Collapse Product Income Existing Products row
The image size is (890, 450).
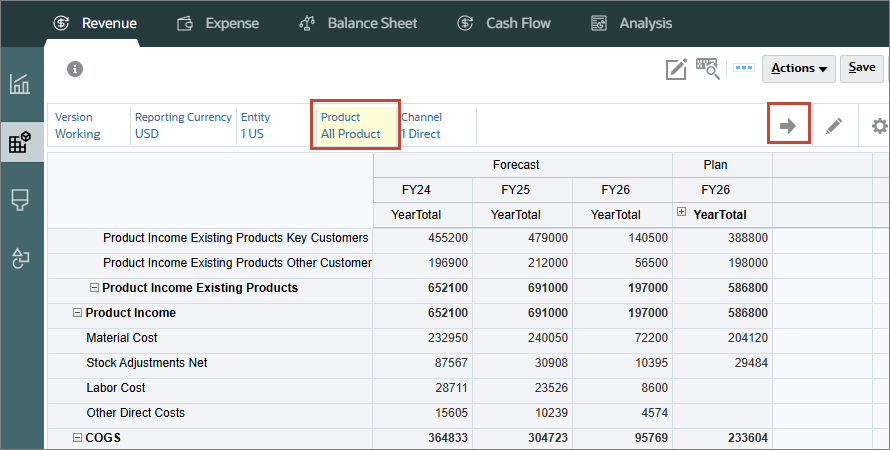(x=94, y=288)
